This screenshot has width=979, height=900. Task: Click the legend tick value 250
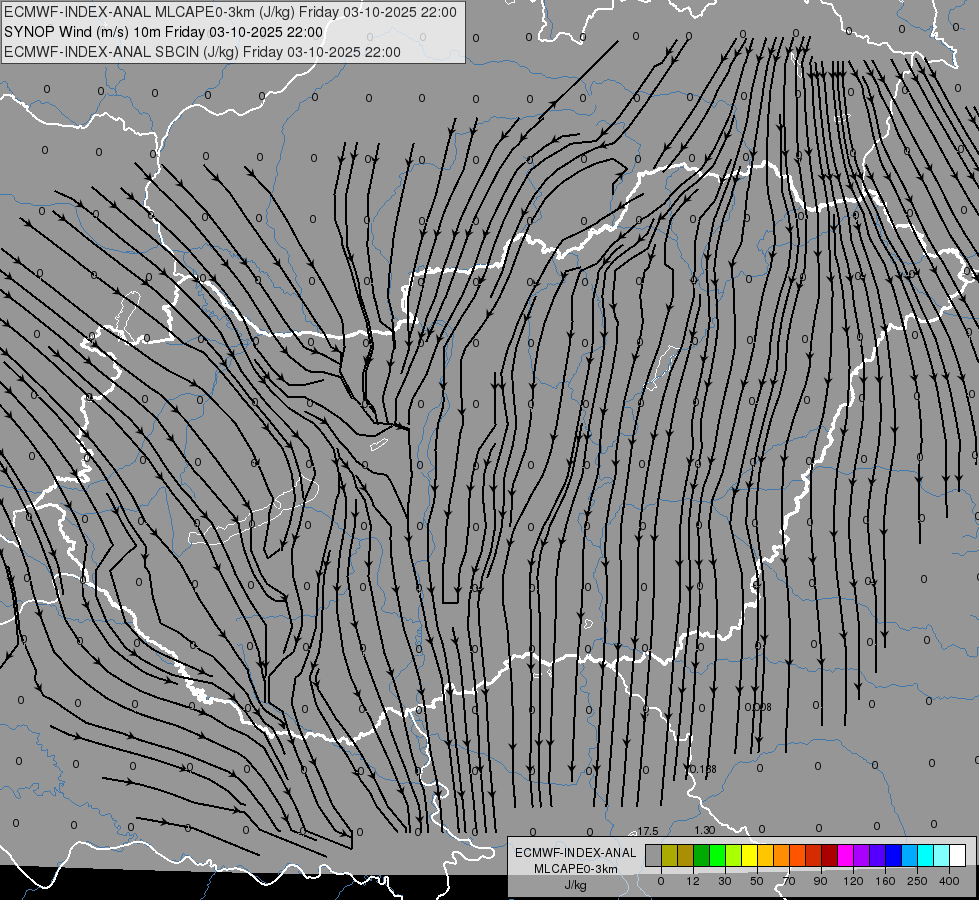point(917,881)
